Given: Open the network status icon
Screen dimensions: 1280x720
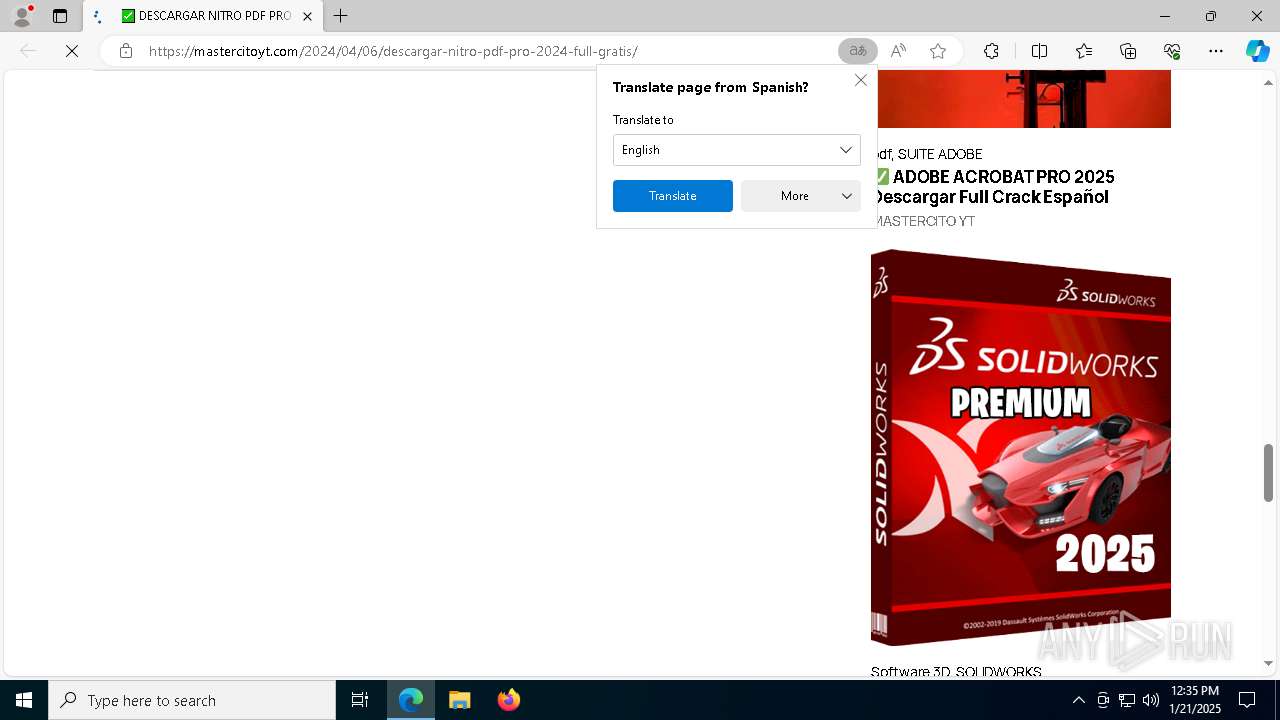Looking at the screenshot, I should pyautogui.click(x=1127, y=700).
